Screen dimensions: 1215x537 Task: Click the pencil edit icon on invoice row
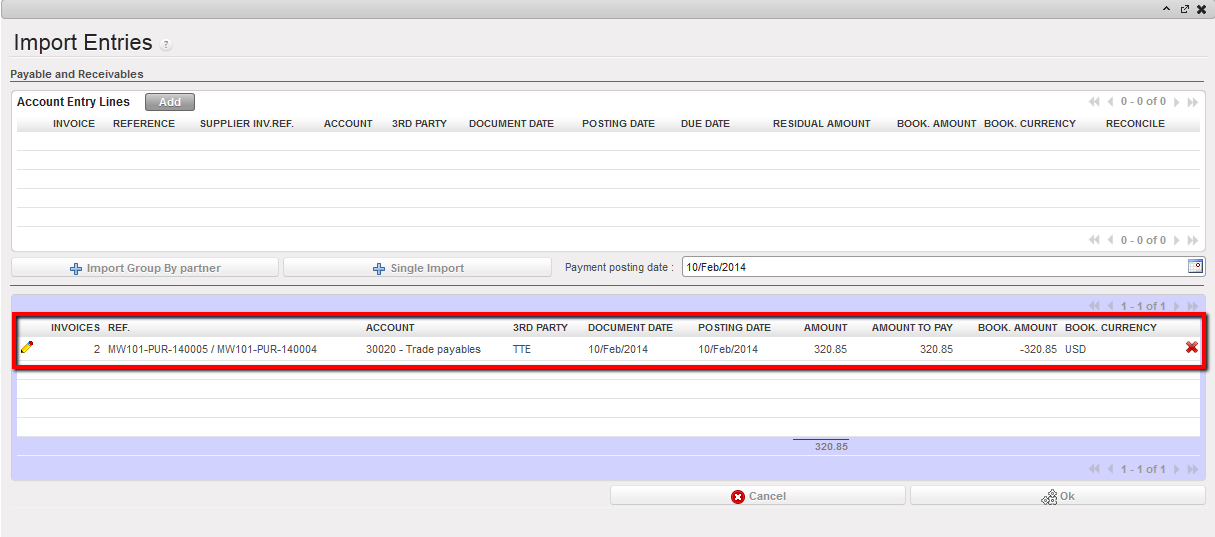click(x=27, y=348)
